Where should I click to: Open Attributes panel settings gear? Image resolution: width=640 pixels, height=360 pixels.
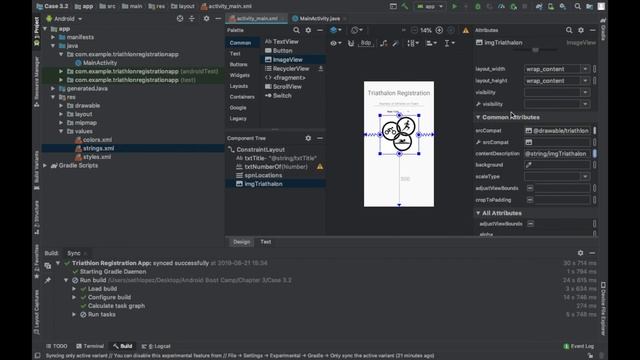[x=581, y=30]
